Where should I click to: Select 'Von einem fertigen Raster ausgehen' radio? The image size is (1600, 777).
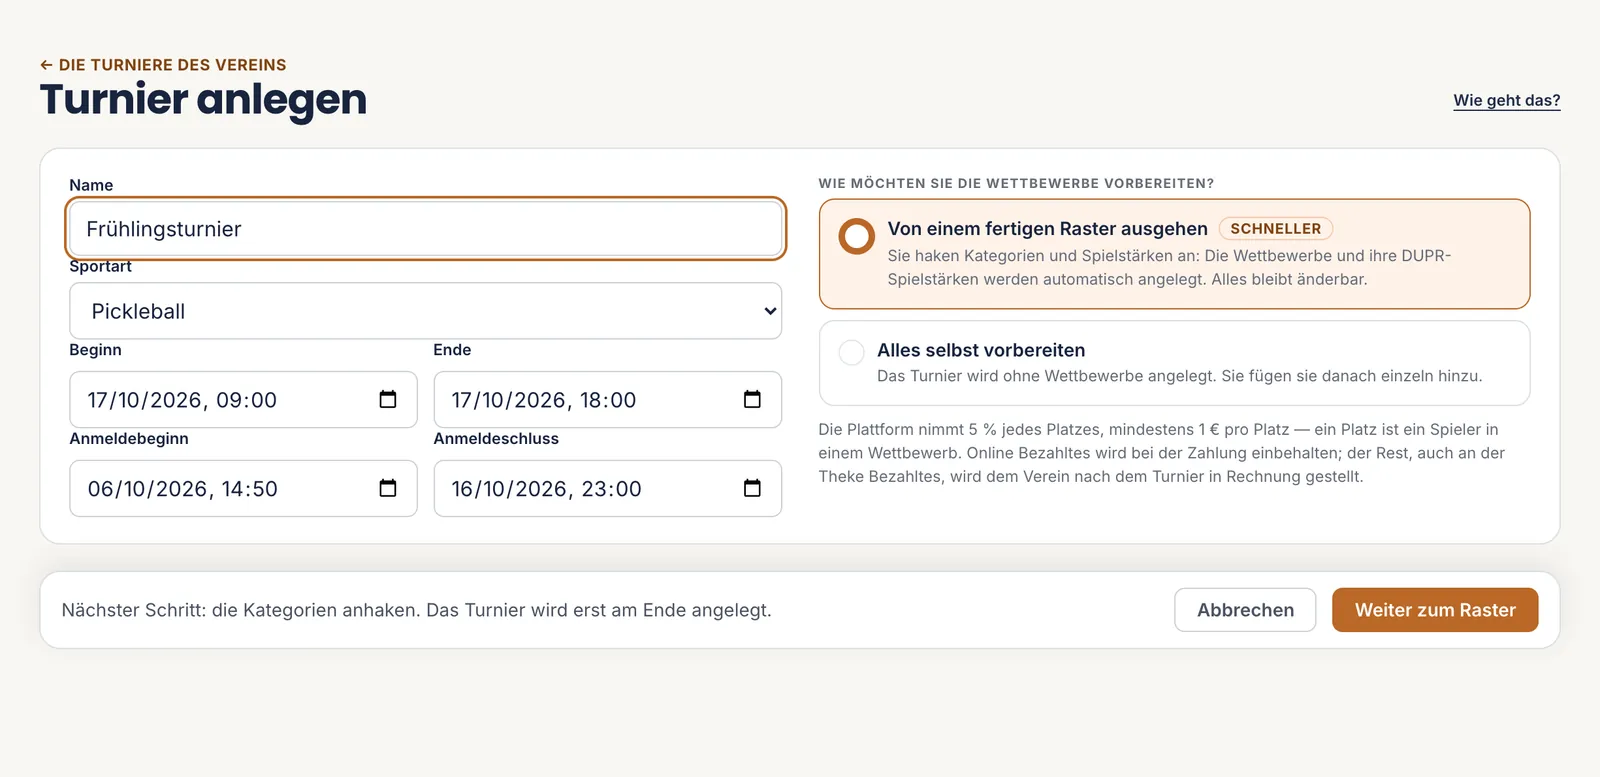(x=857, y=237)
